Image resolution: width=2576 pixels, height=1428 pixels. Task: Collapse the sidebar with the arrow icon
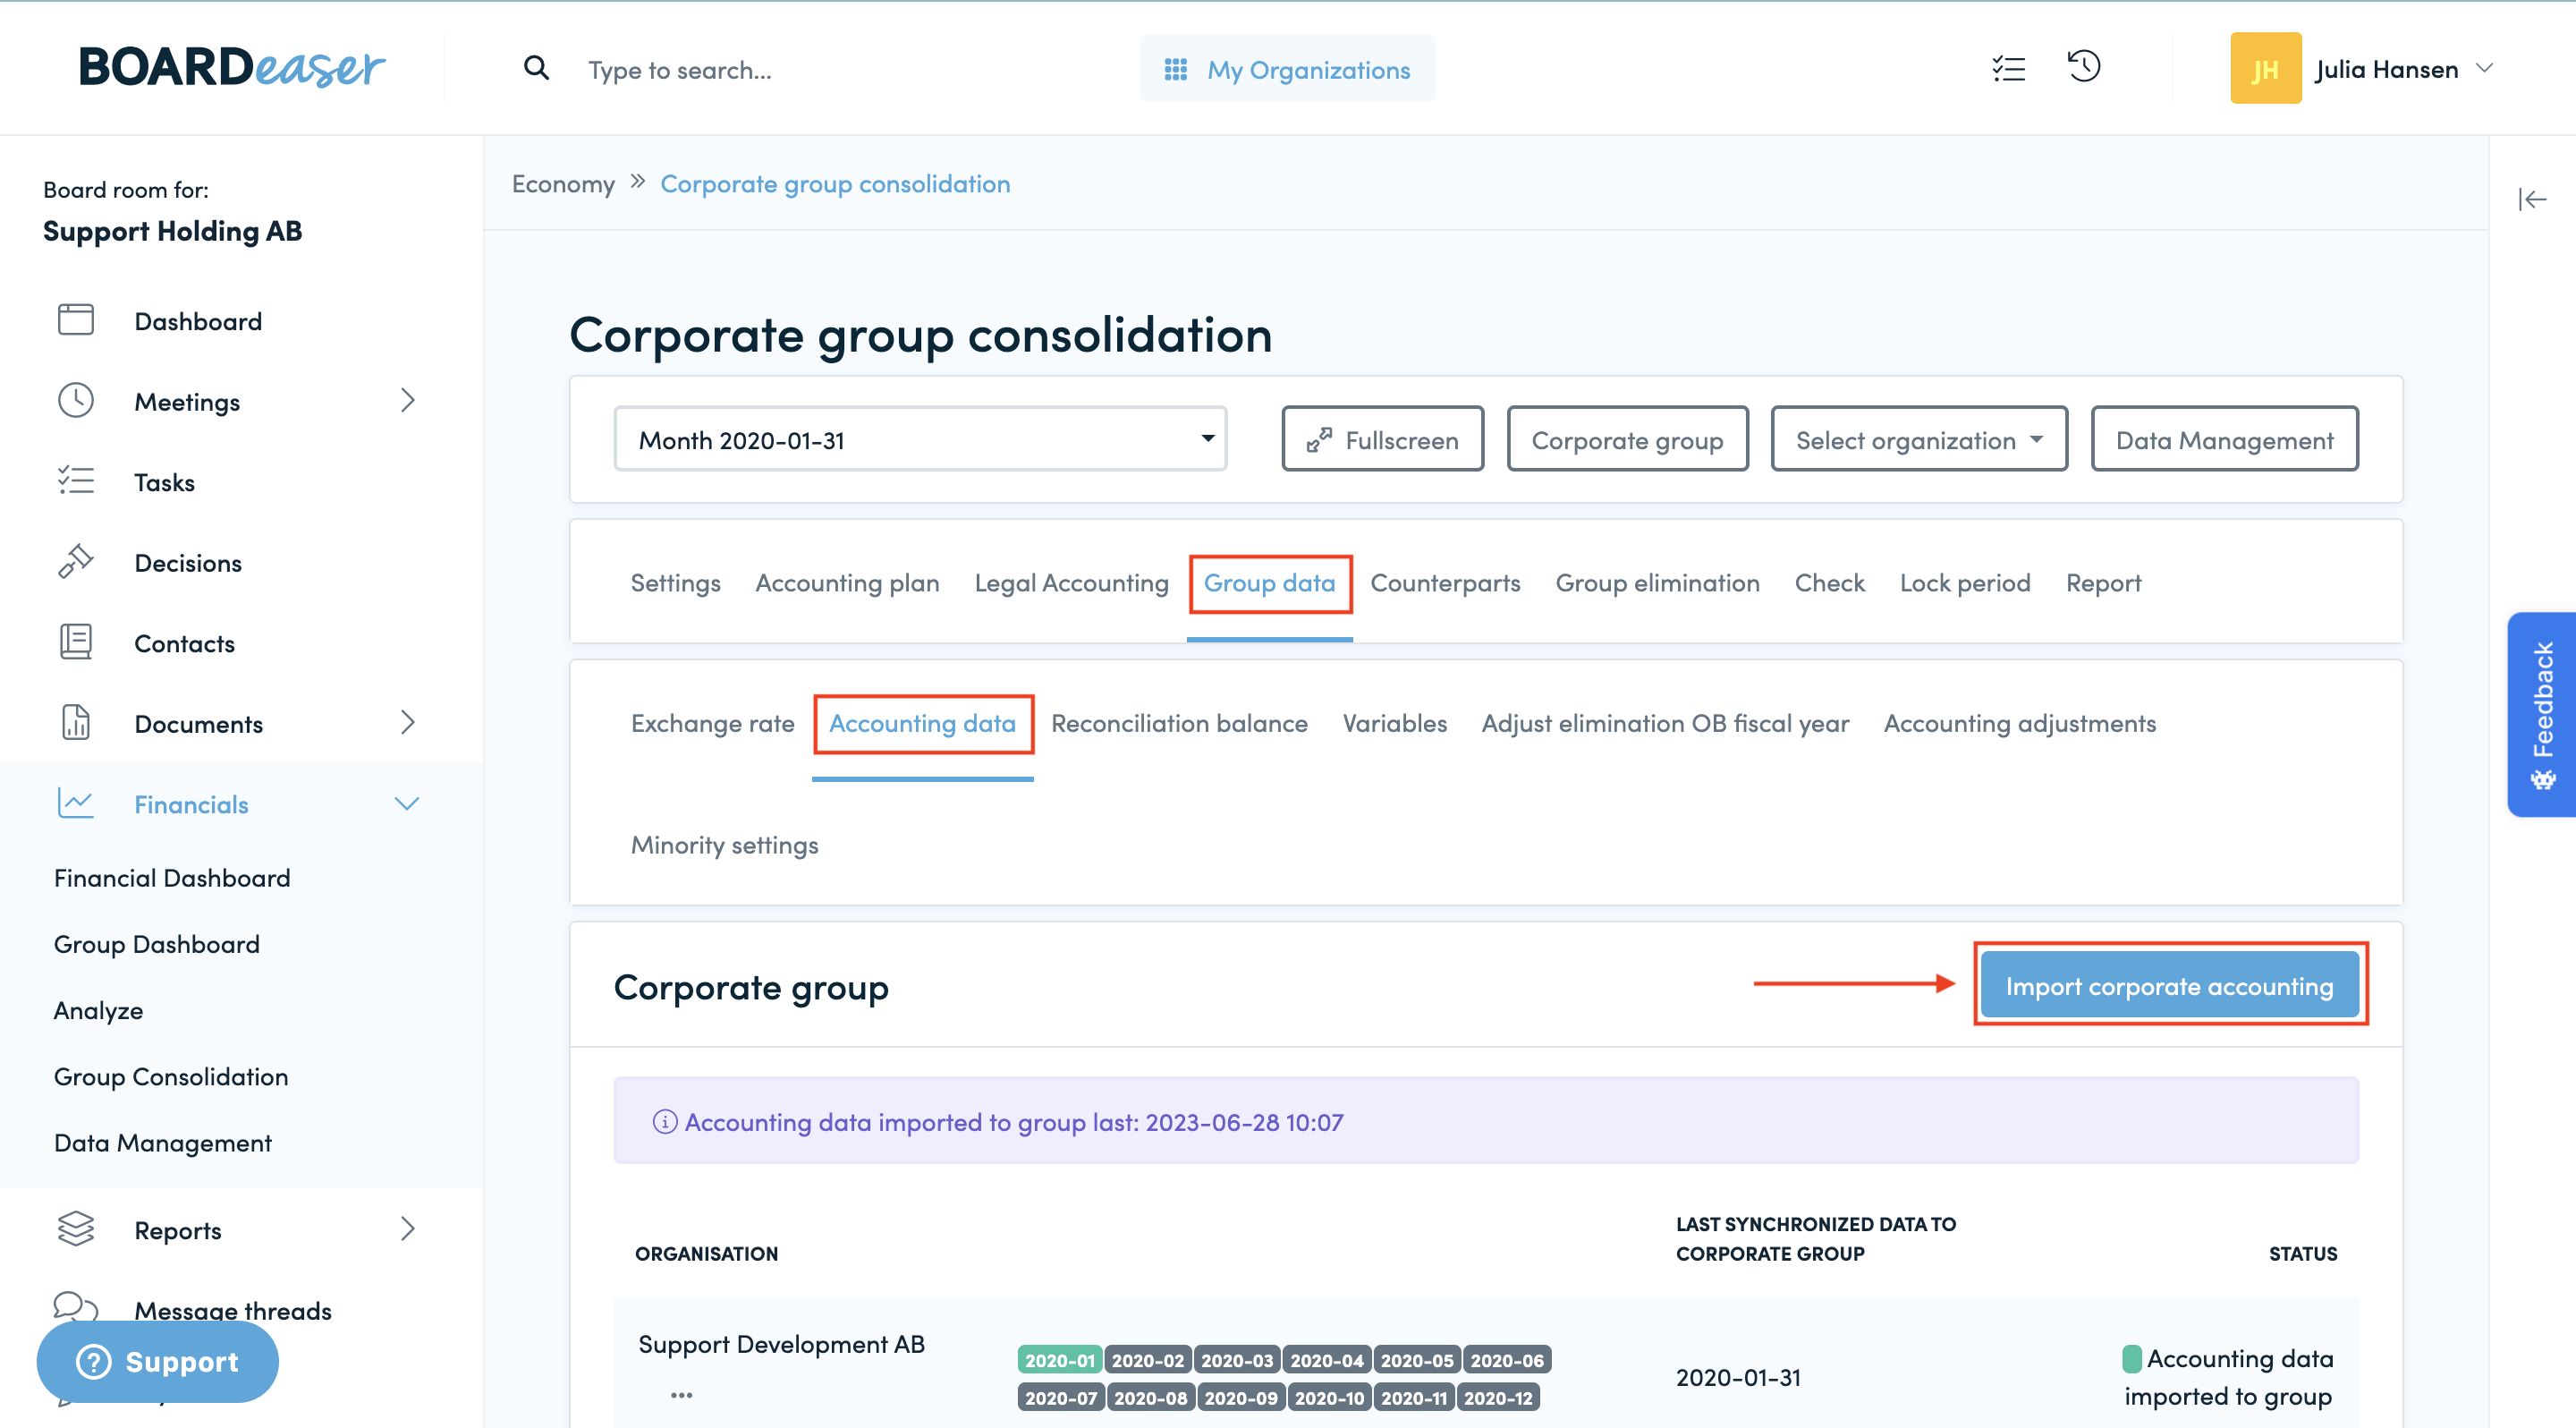tap(2532, 200)
